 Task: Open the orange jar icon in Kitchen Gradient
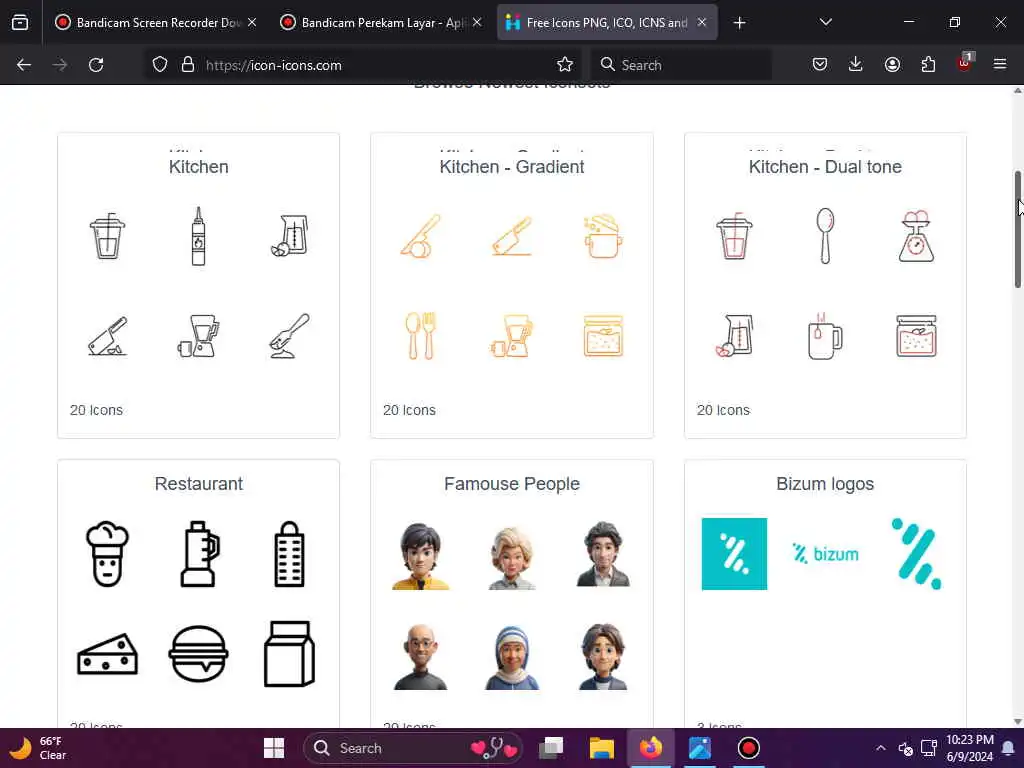pos(603,336)
